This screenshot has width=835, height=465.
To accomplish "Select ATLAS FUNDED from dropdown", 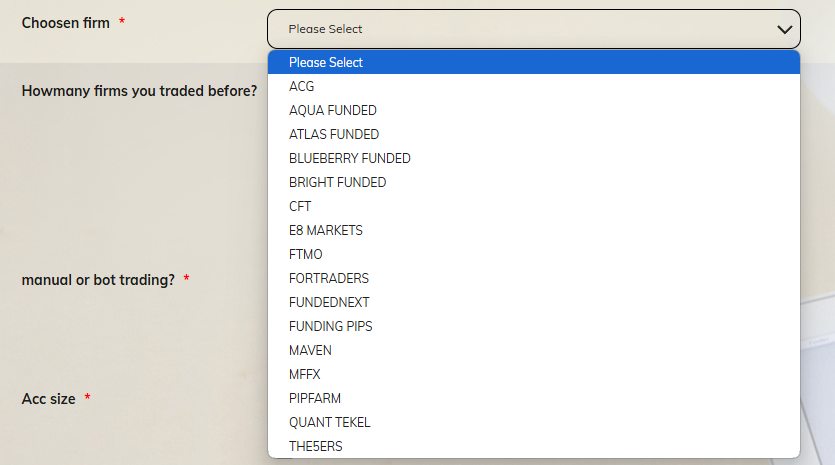I will (534, 134).
